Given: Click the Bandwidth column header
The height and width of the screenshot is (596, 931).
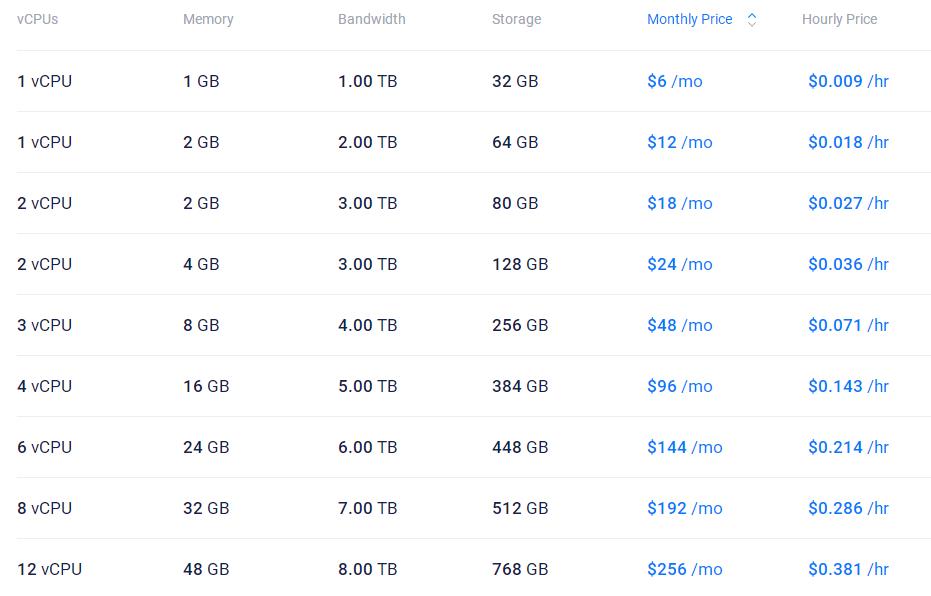Looking at the screenshot, I should [x=372, y=19].
